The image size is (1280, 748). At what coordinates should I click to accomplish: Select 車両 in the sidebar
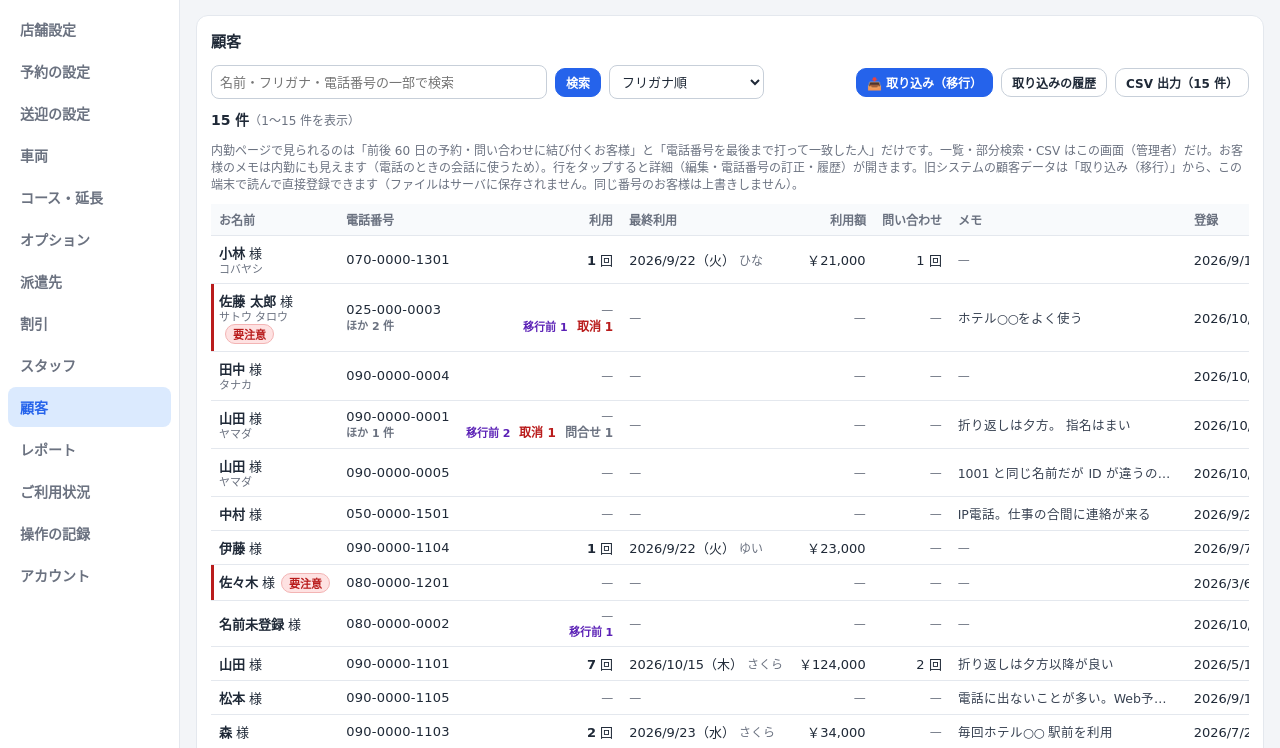[89, 156]
